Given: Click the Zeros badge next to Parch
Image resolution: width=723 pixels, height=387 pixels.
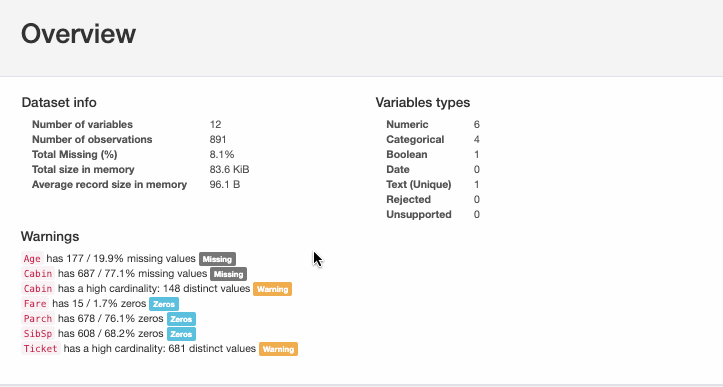Looking at the screenshot, I should point(181,319).
